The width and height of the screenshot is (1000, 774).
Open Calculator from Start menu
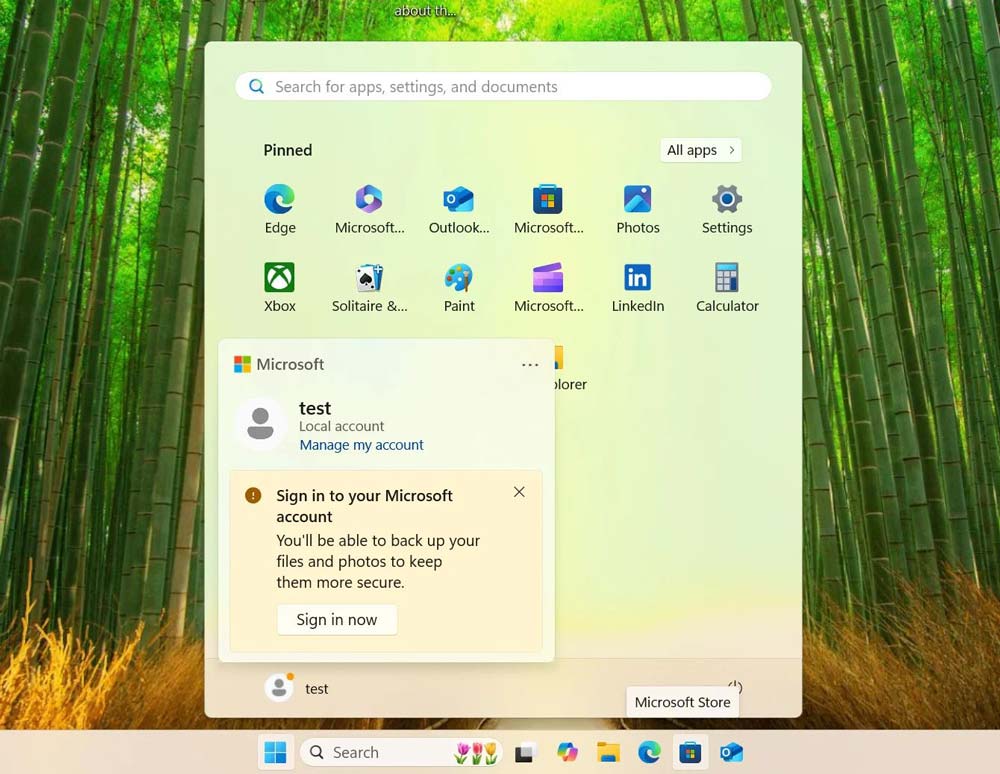[726, 280]
